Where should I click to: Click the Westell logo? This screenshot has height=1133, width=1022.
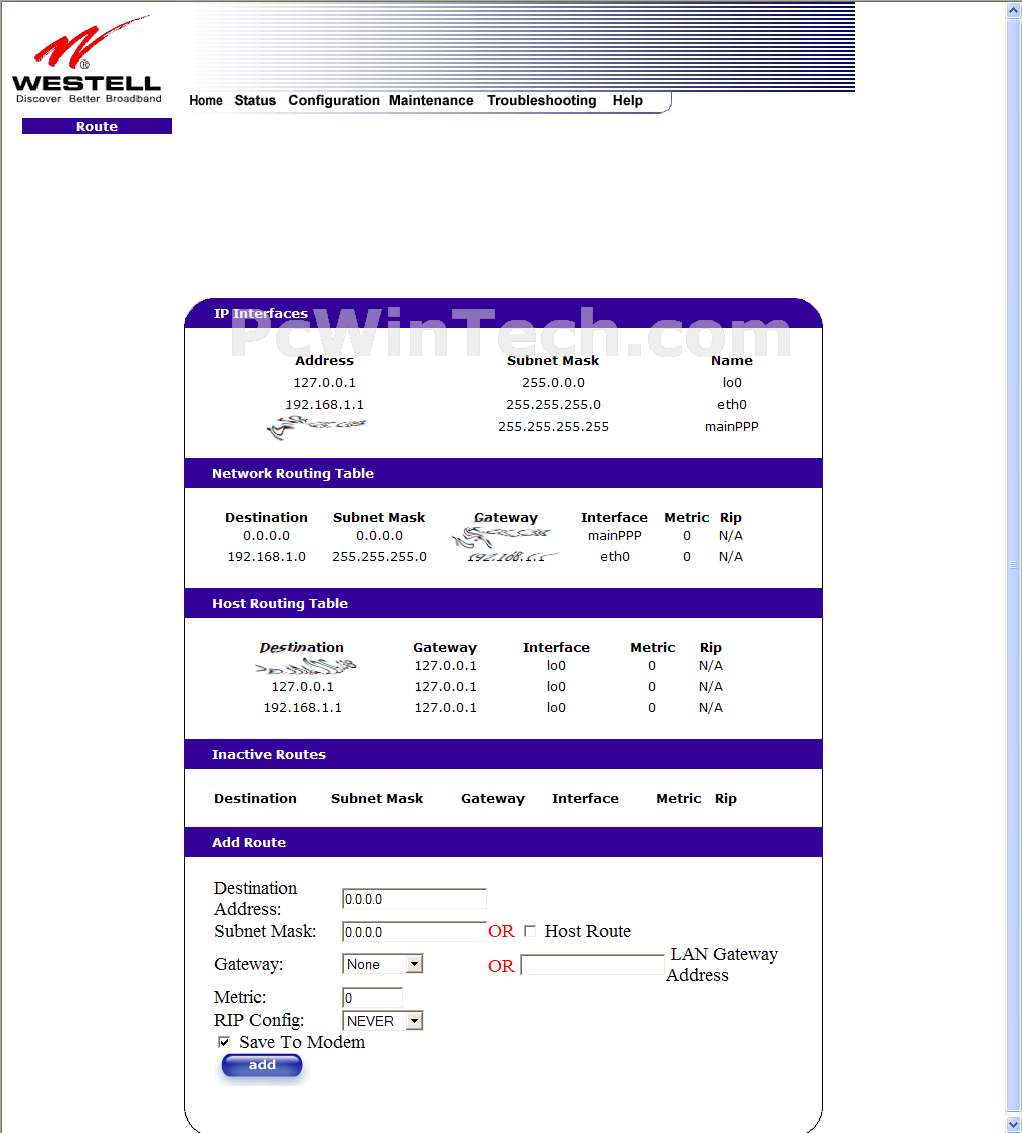tap(87, 60)
